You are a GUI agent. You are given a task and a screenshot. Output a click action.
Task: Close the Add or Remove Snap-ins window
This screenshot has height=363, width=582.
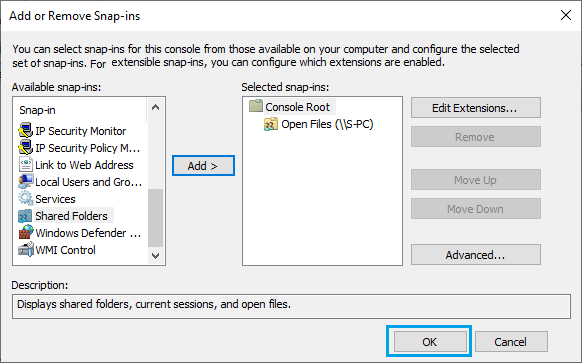(566, 15)
